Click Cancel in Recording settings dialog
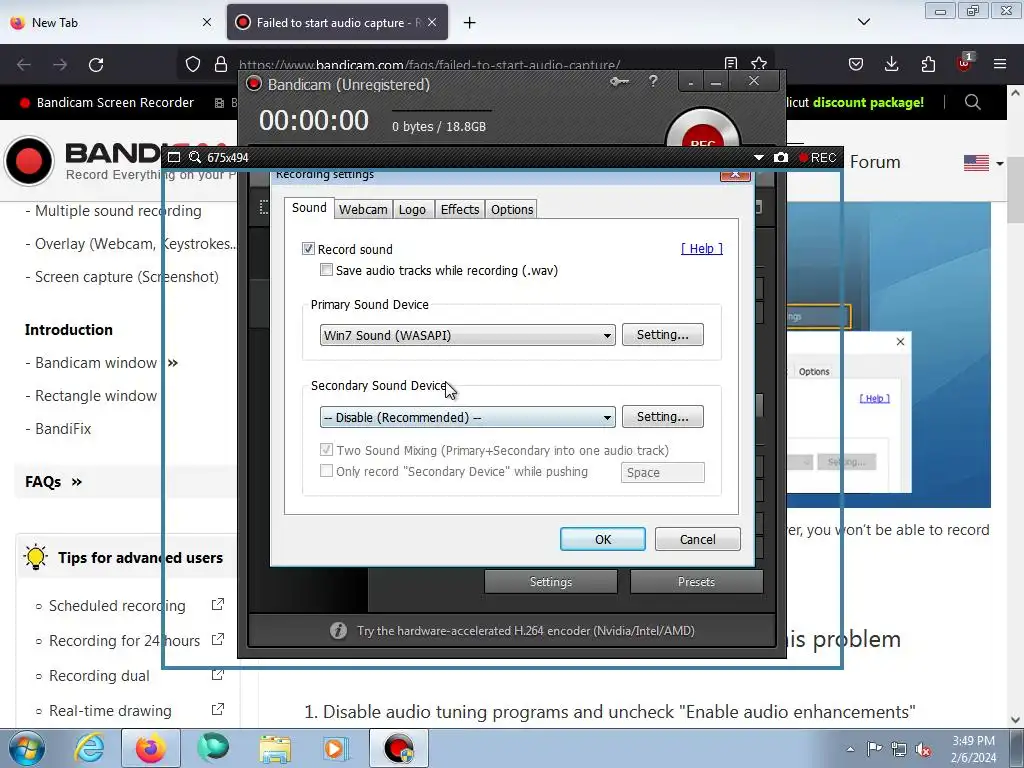 point(697,539)
